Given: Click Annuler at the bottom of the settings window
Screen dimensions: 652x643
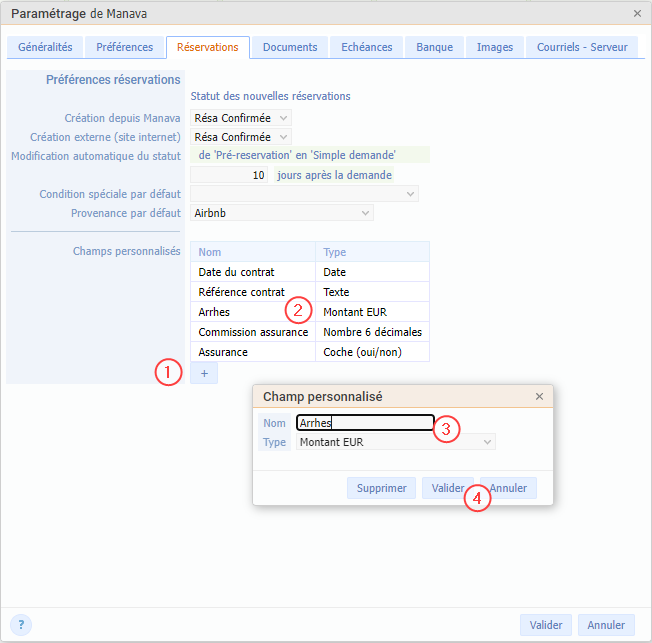Looking at the screenshot, I should tap(606, 625).
